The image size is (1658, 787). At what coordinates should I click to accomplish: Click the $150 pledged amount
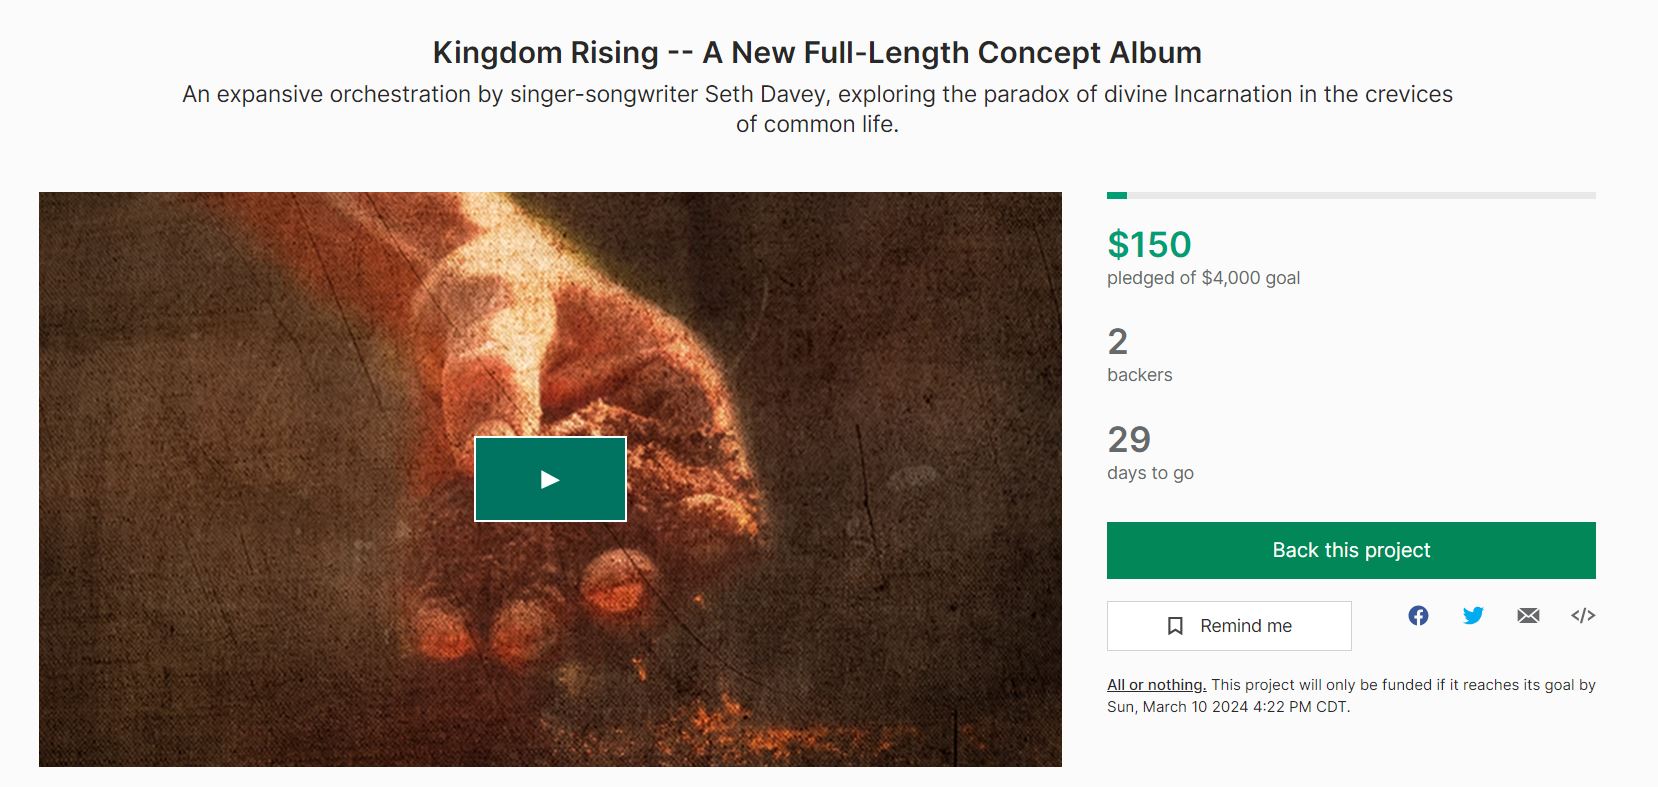click(x=1149, y=244)
